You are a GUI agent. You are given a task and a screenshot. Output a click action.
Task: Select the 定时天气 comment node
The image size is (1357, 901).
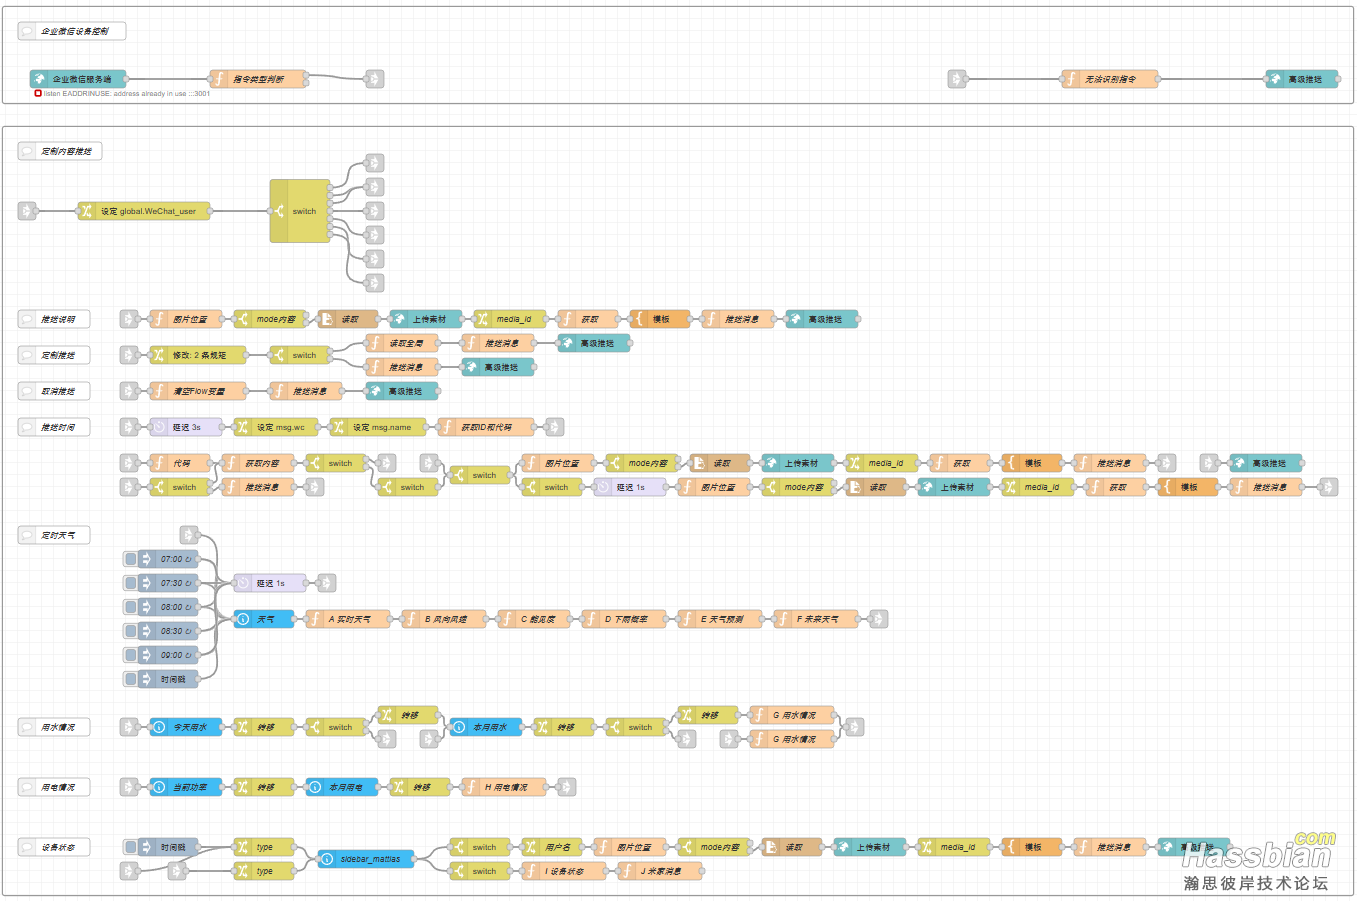point(54,535)
